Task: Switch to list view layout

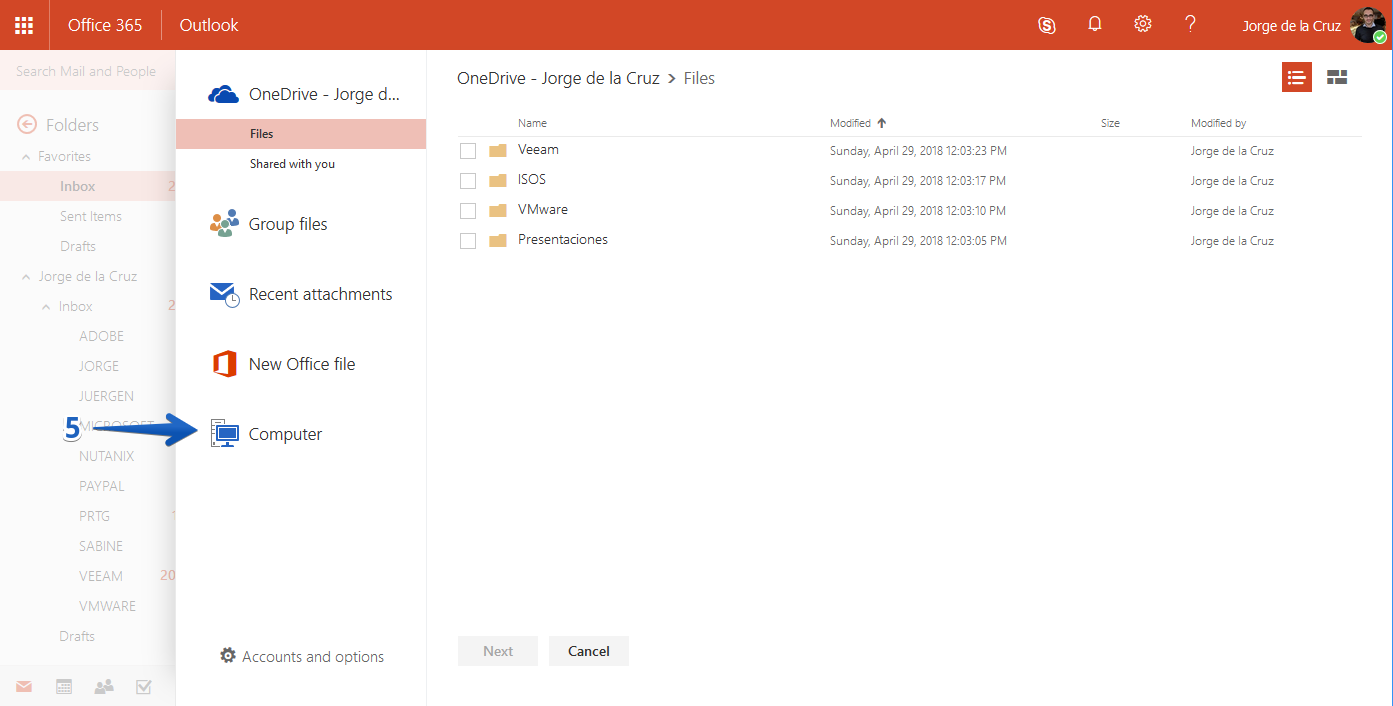Action: (x=1297, y=77)
